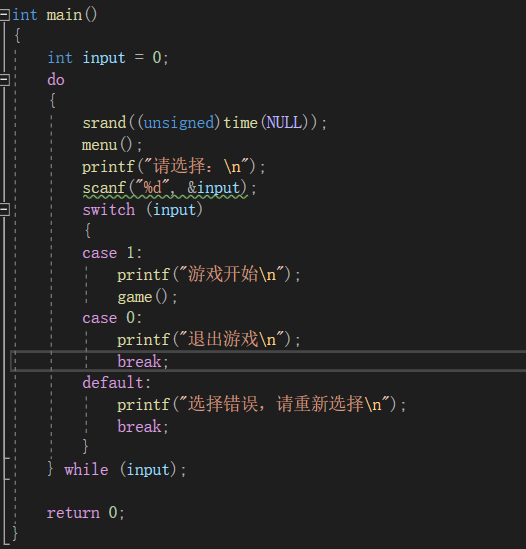Click the printf "退出游戏\n" line
Viewport: 526px width, 549px height.
209,340
